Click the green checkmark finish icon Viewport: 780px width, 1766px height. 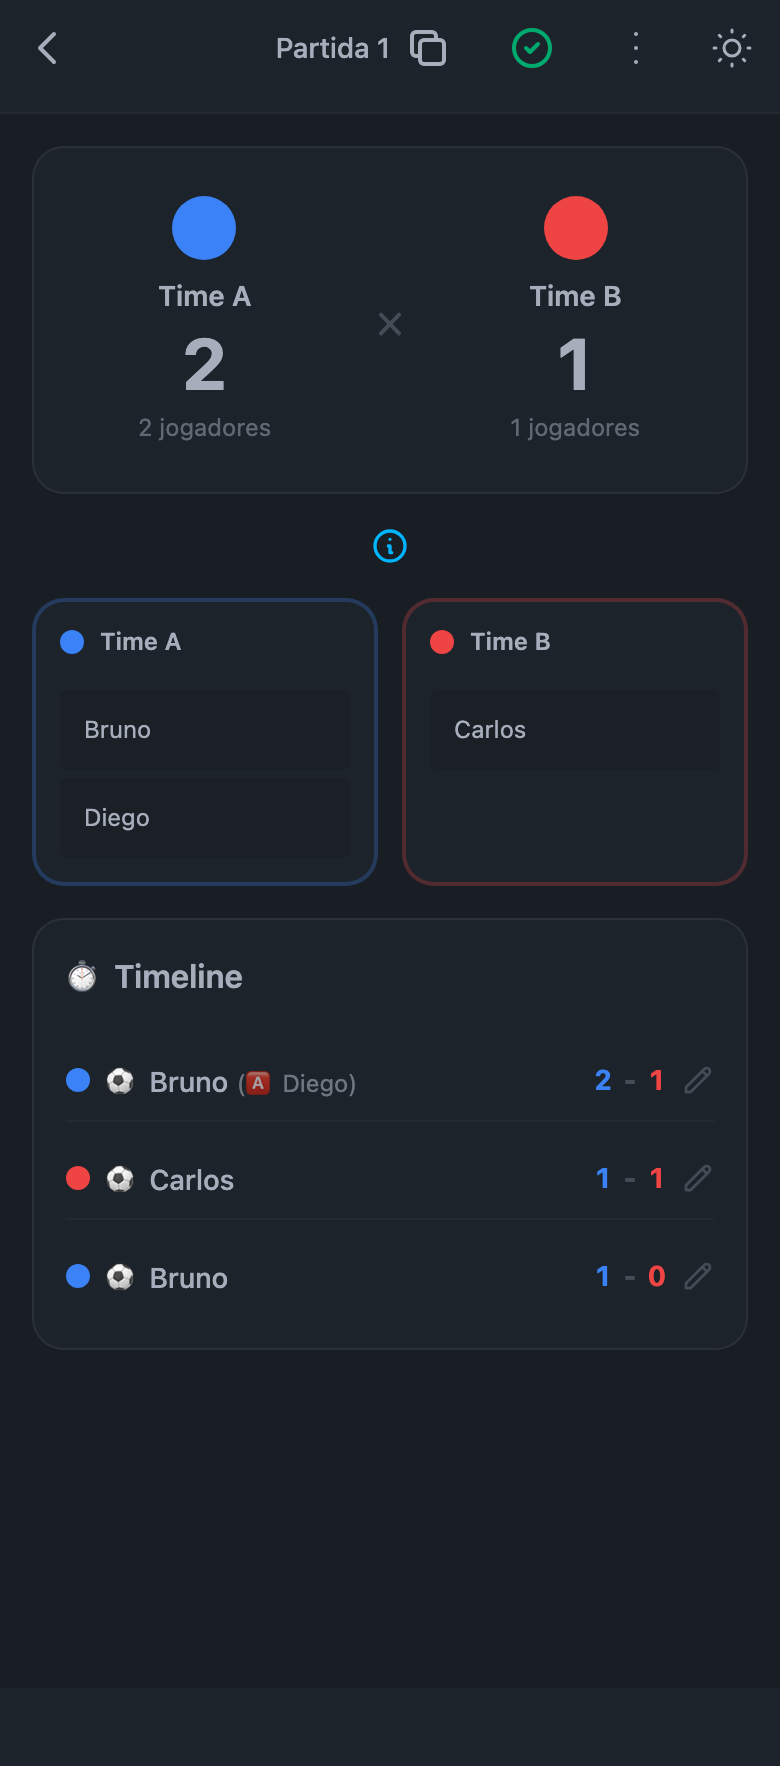tap(532, 48)
